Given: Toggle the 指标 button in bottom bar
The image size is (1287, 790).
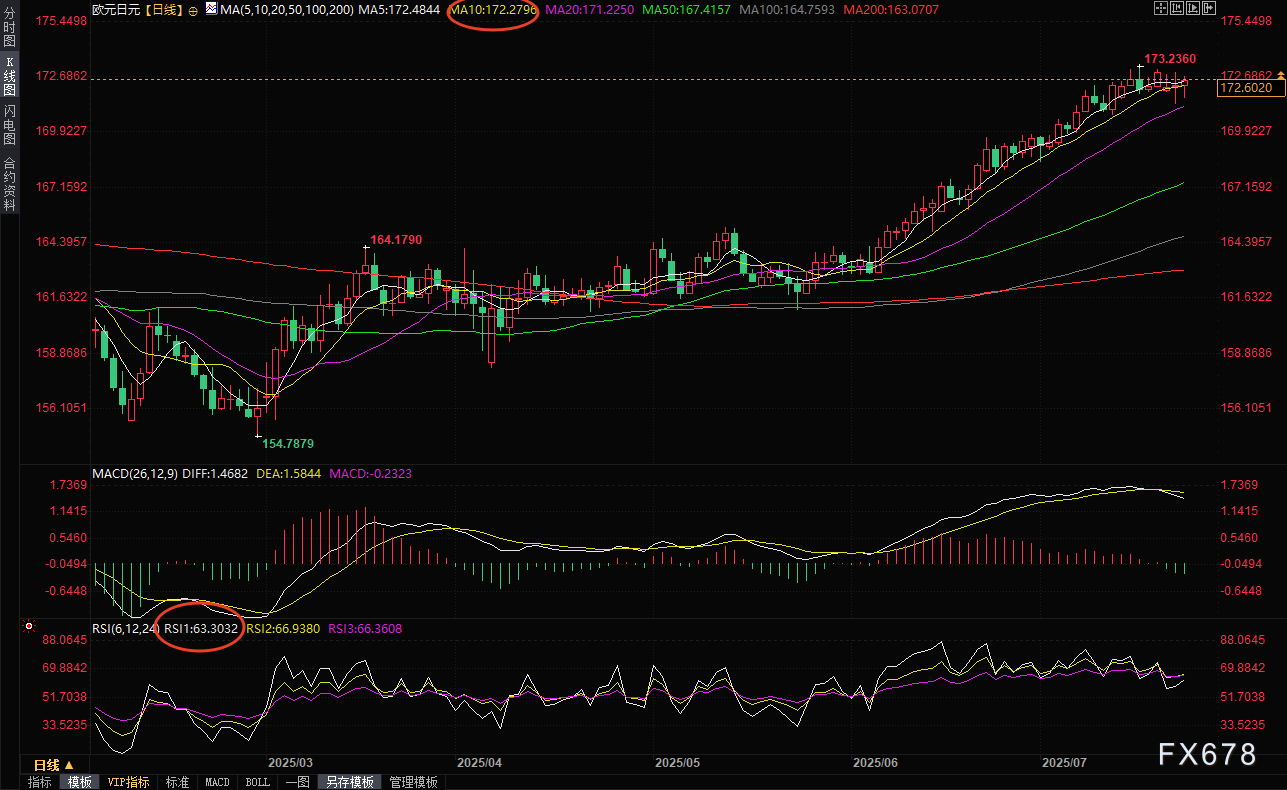Looking at the screenshot, I should tap(40, 782).
